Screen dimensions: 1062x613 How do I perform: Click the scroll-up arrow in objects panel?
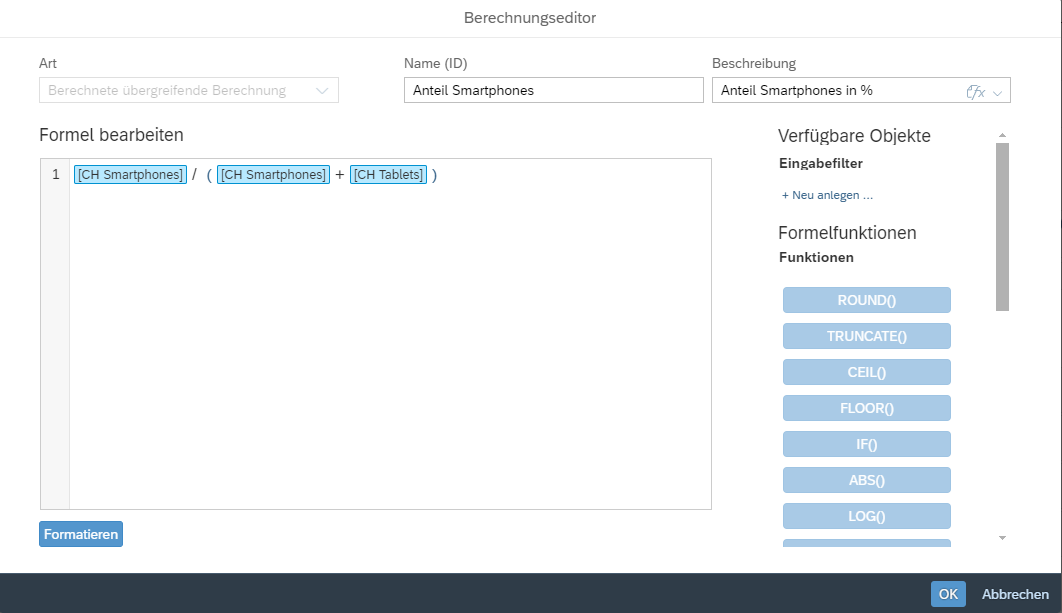[1002, 135]
